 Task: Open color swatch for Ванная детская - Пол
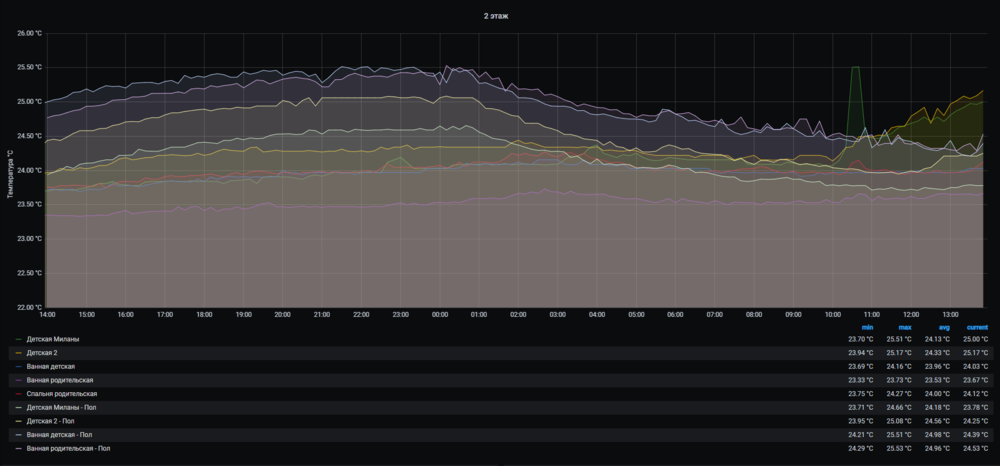tap(17, 435)
